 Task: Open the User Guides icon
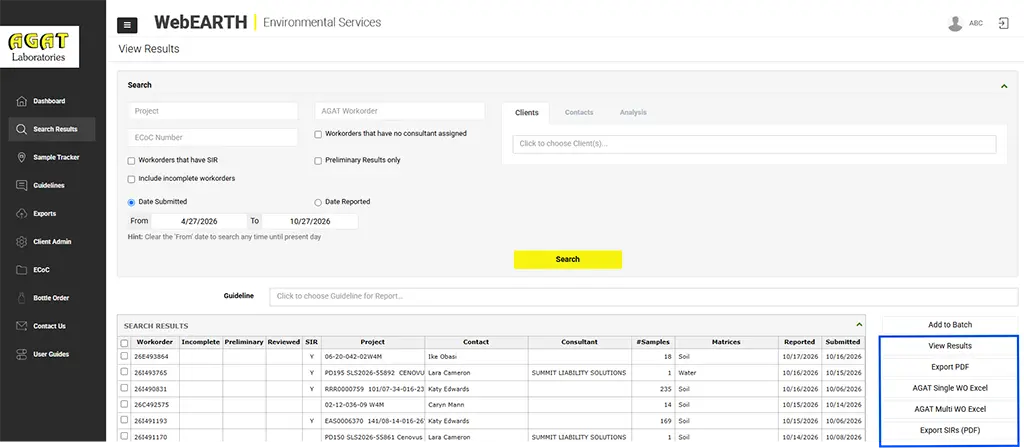[x=22, y=354]
